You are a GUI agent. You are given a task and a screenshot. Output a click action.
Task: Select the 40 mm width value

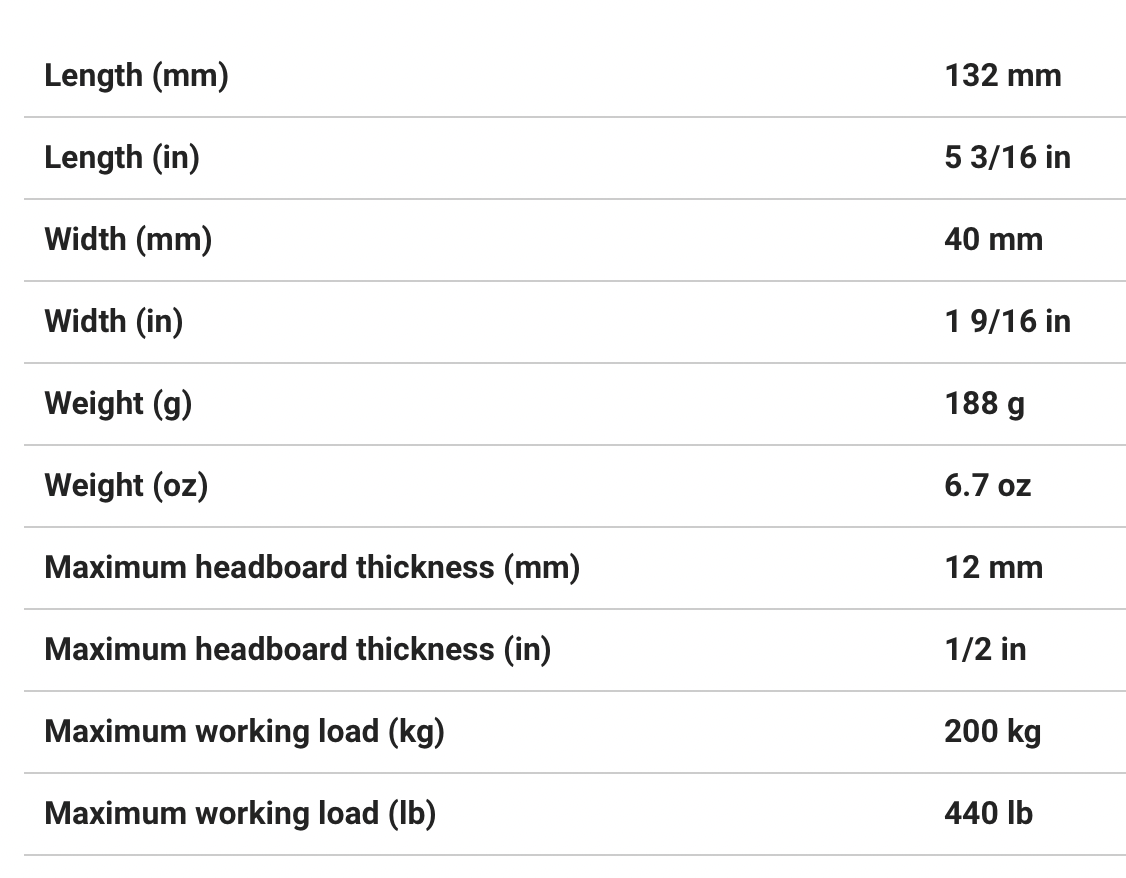(993, 240)
